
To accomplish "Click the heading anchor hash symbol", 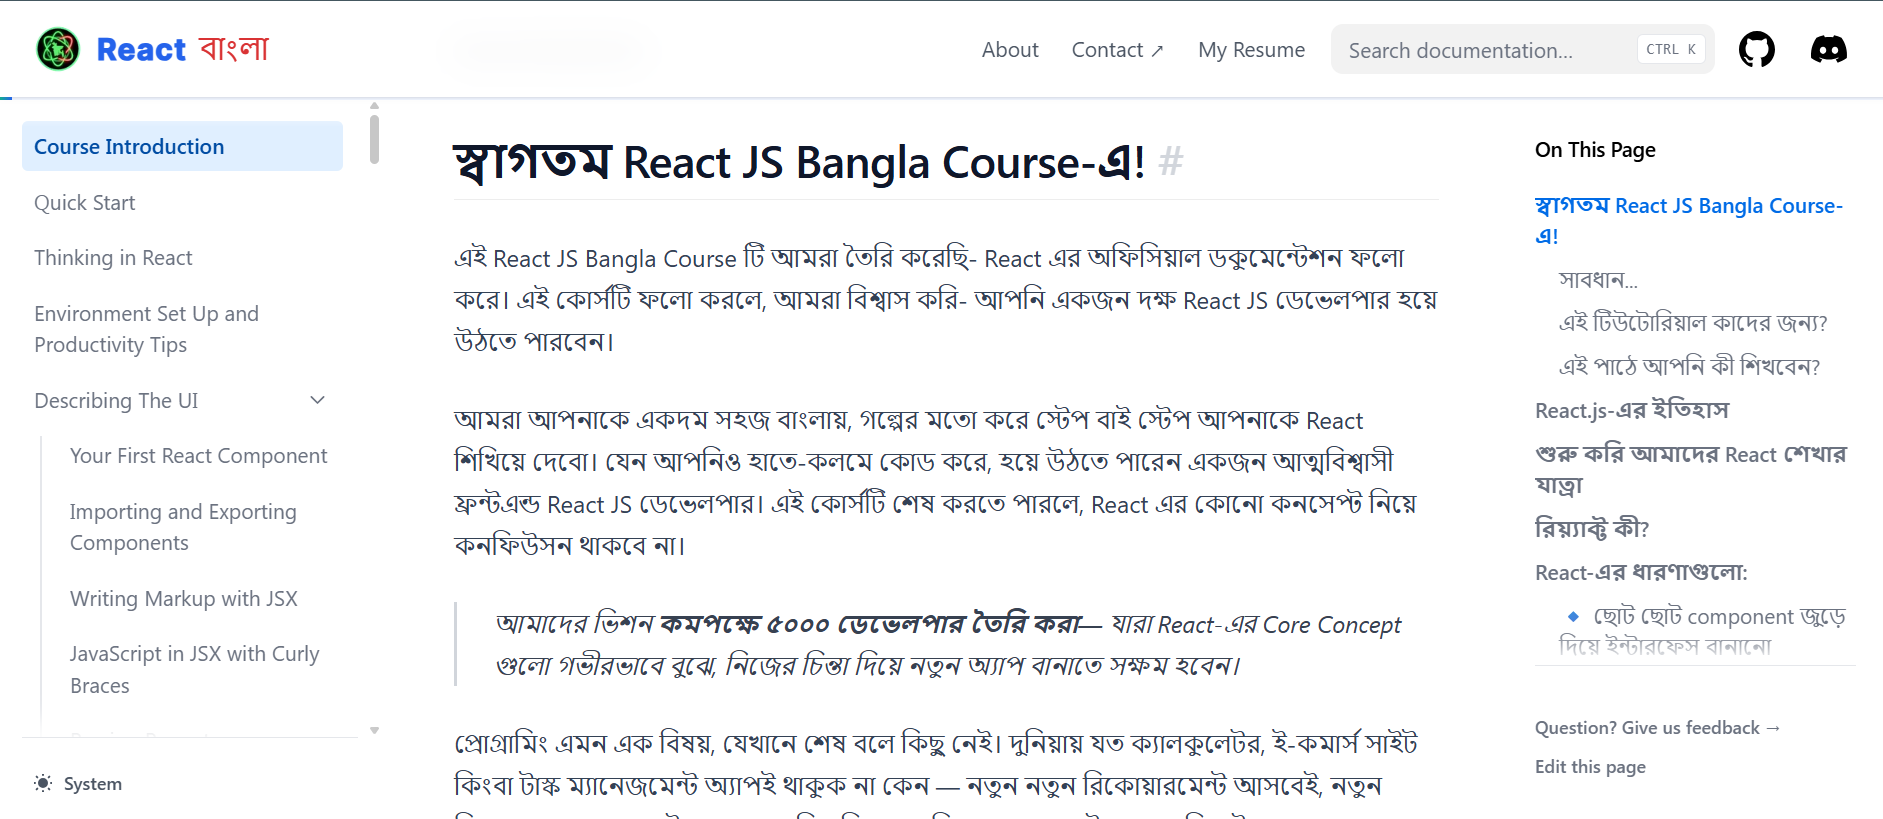I will click(x=1171, y=161).
